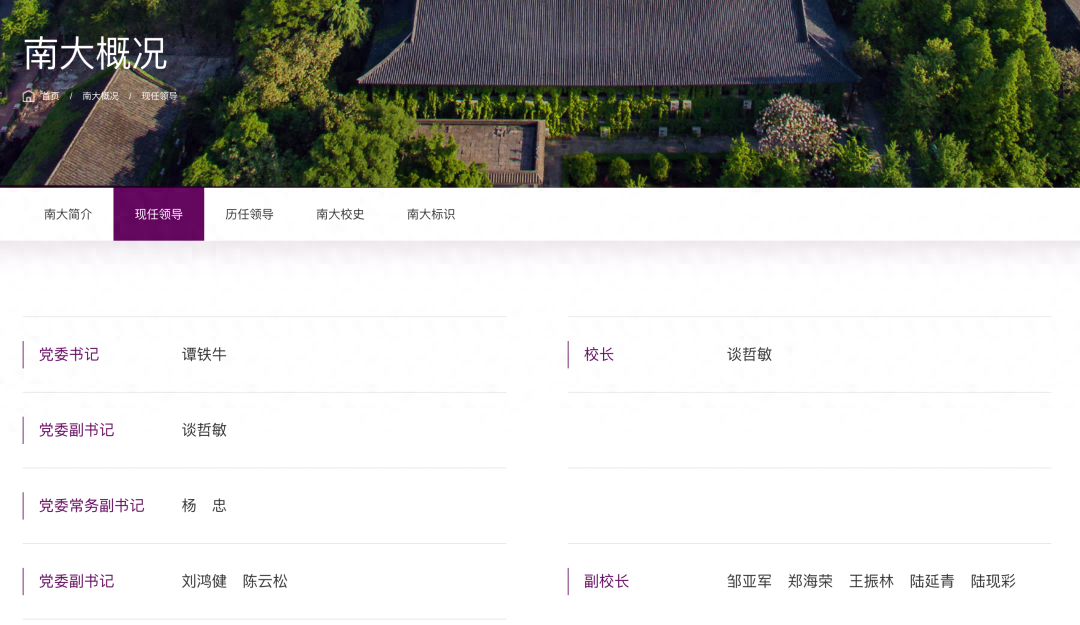Open 陆延青 vice president profile
This screenshot has height=625, width=1080.
932,582
